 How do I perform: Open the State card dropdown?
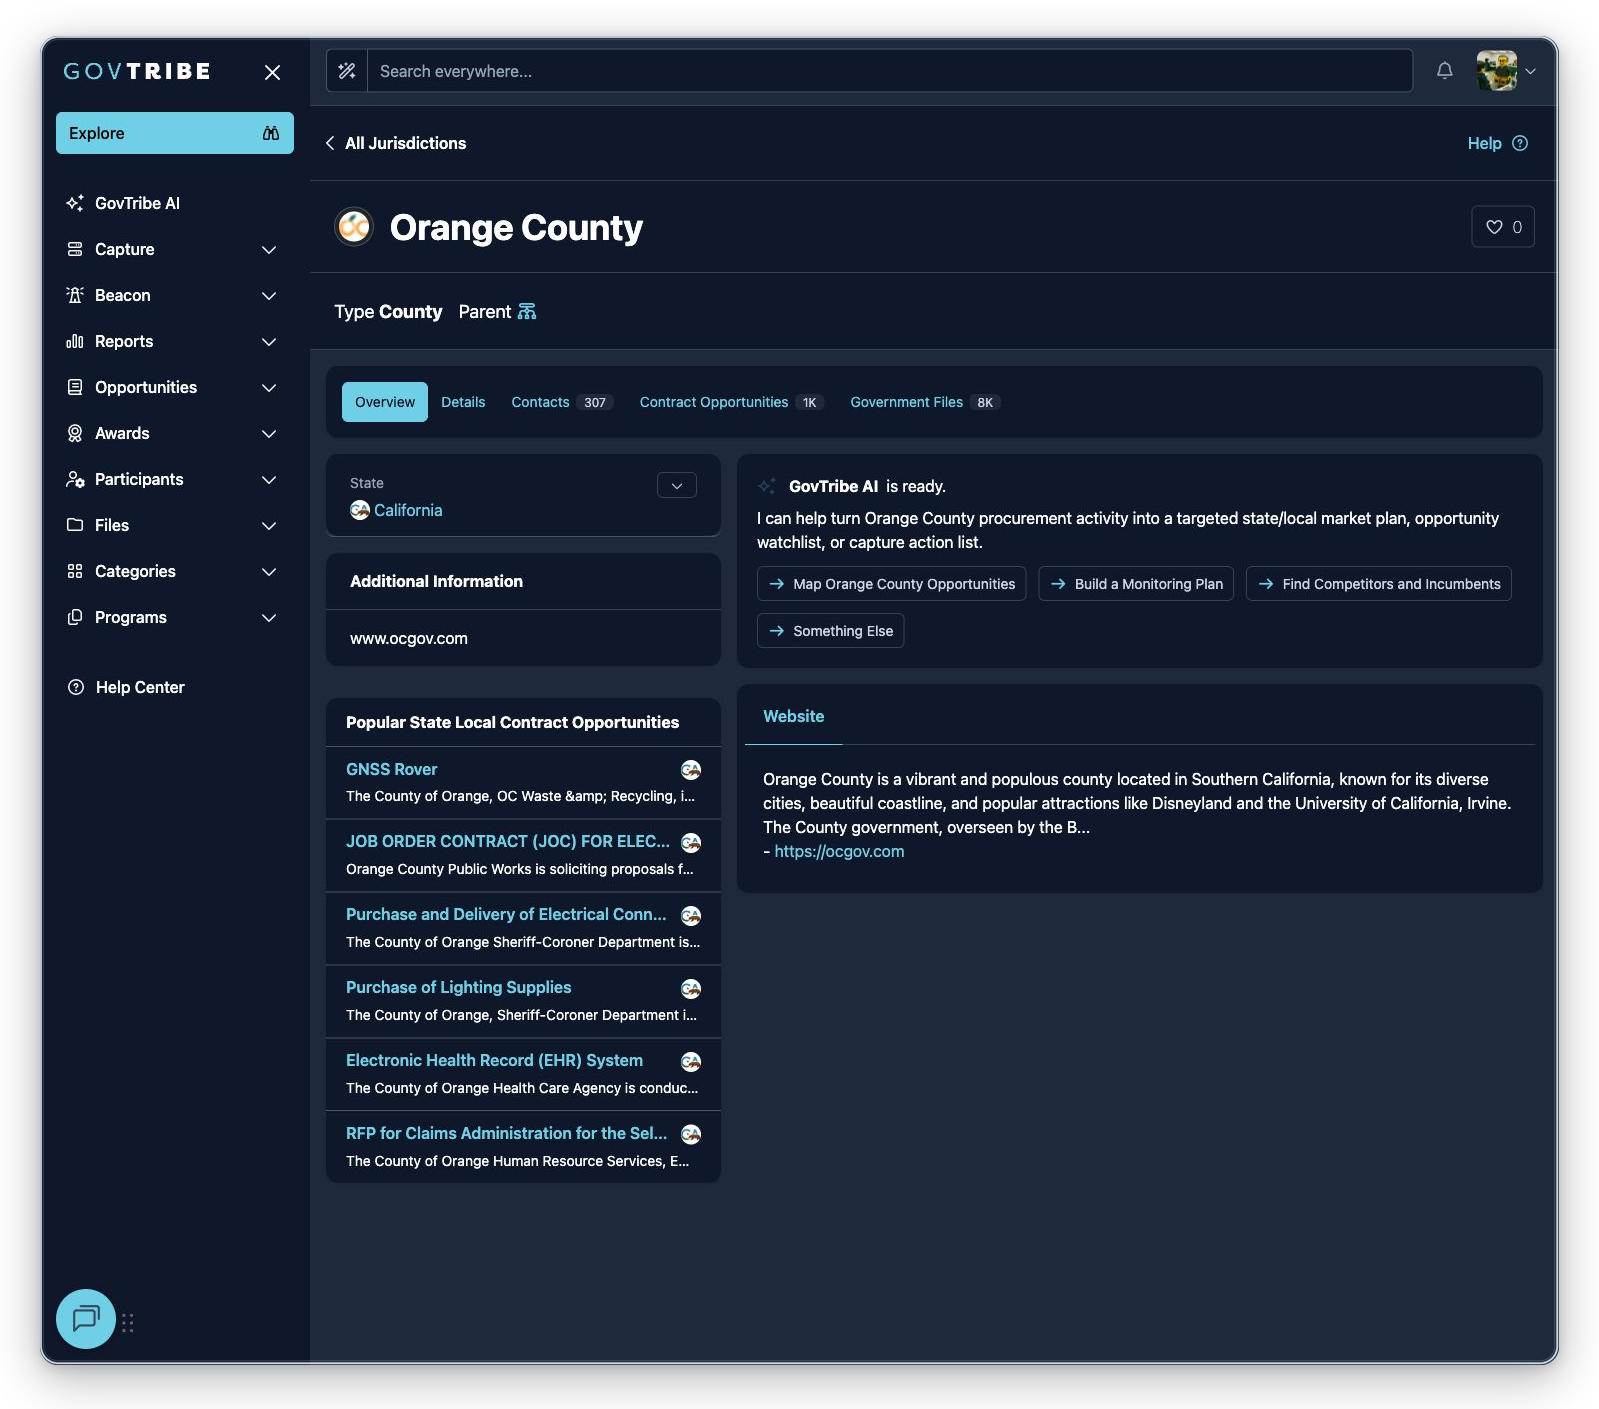(x=677, y=485)
